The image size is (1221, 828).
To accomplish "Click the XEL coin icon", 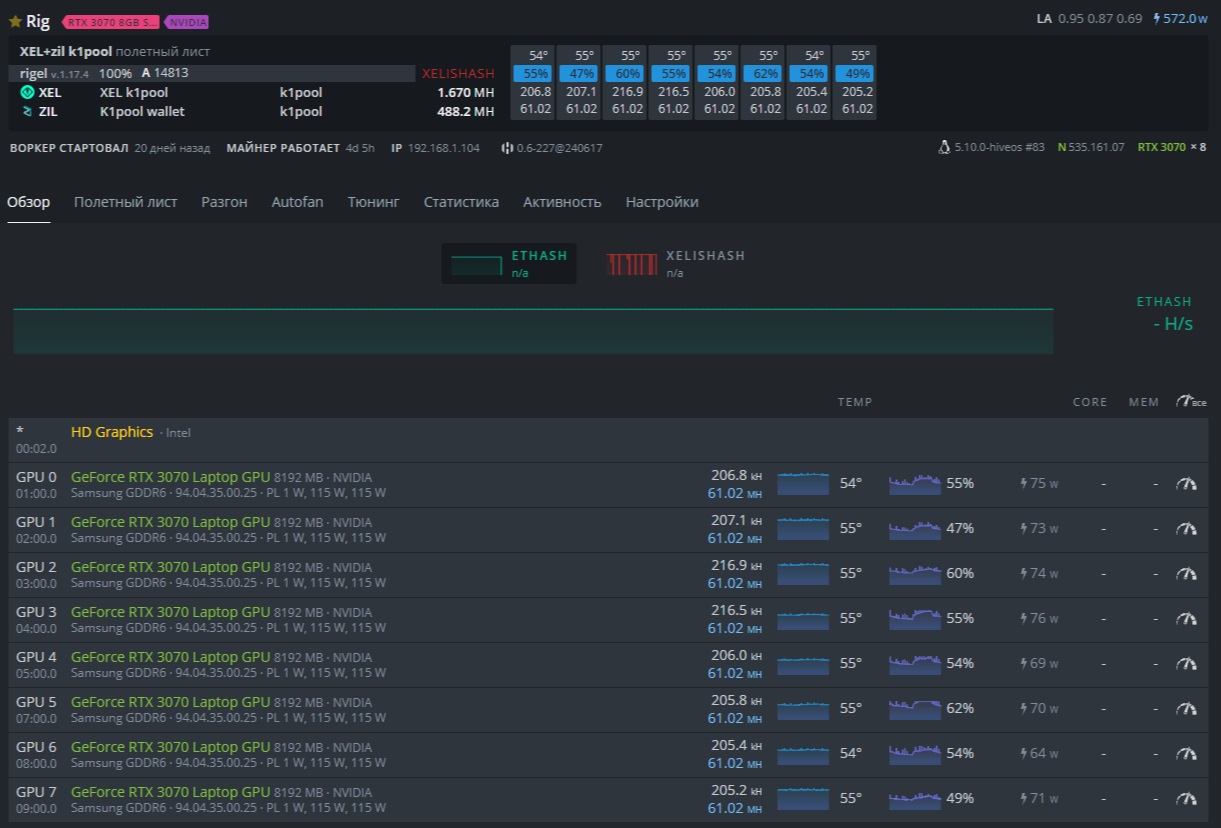I will pos(27,92).
